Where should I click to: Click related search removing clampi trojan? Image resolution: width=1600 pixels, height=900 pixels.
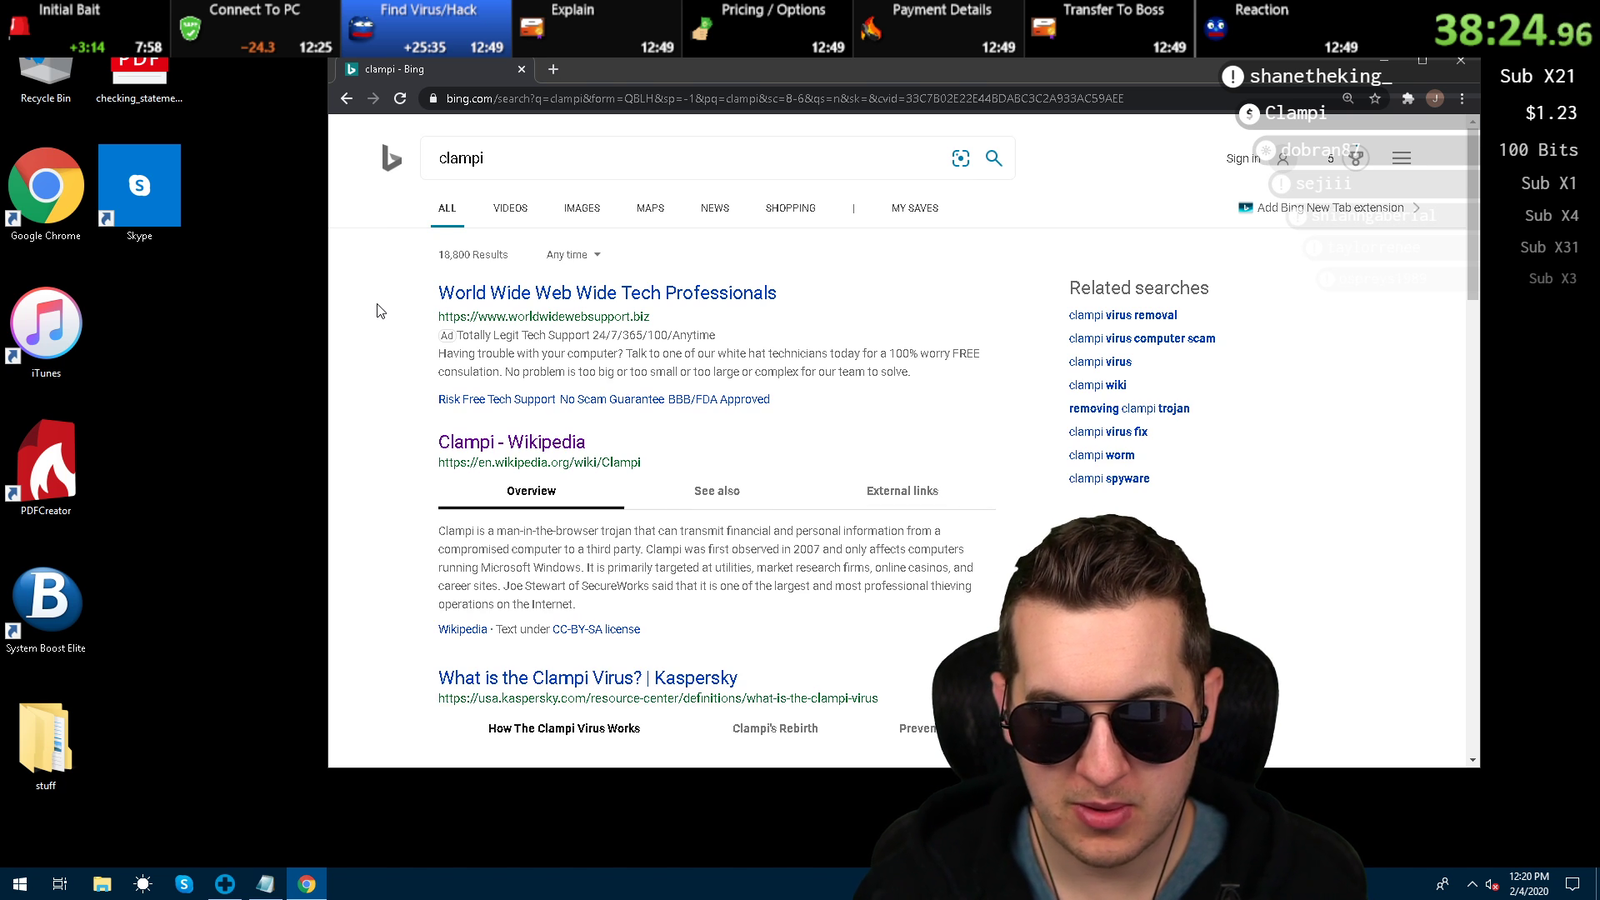point(1129,409)
